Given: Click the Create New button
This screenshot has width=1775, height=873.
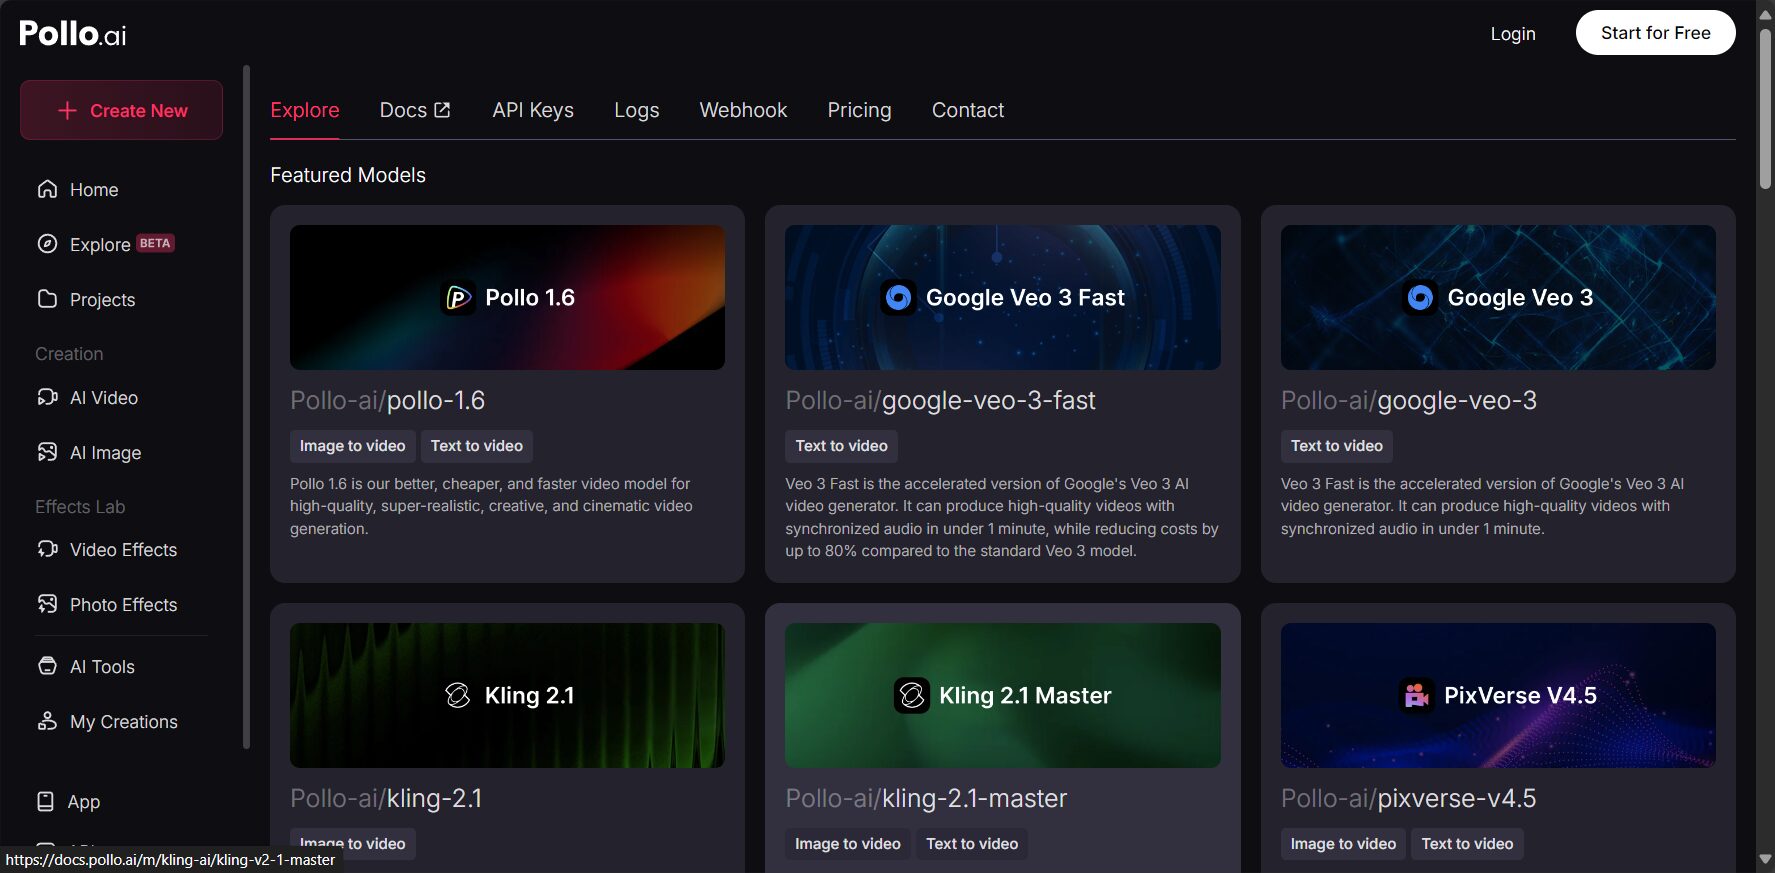Looking at the screenshot, I should 121,110.
